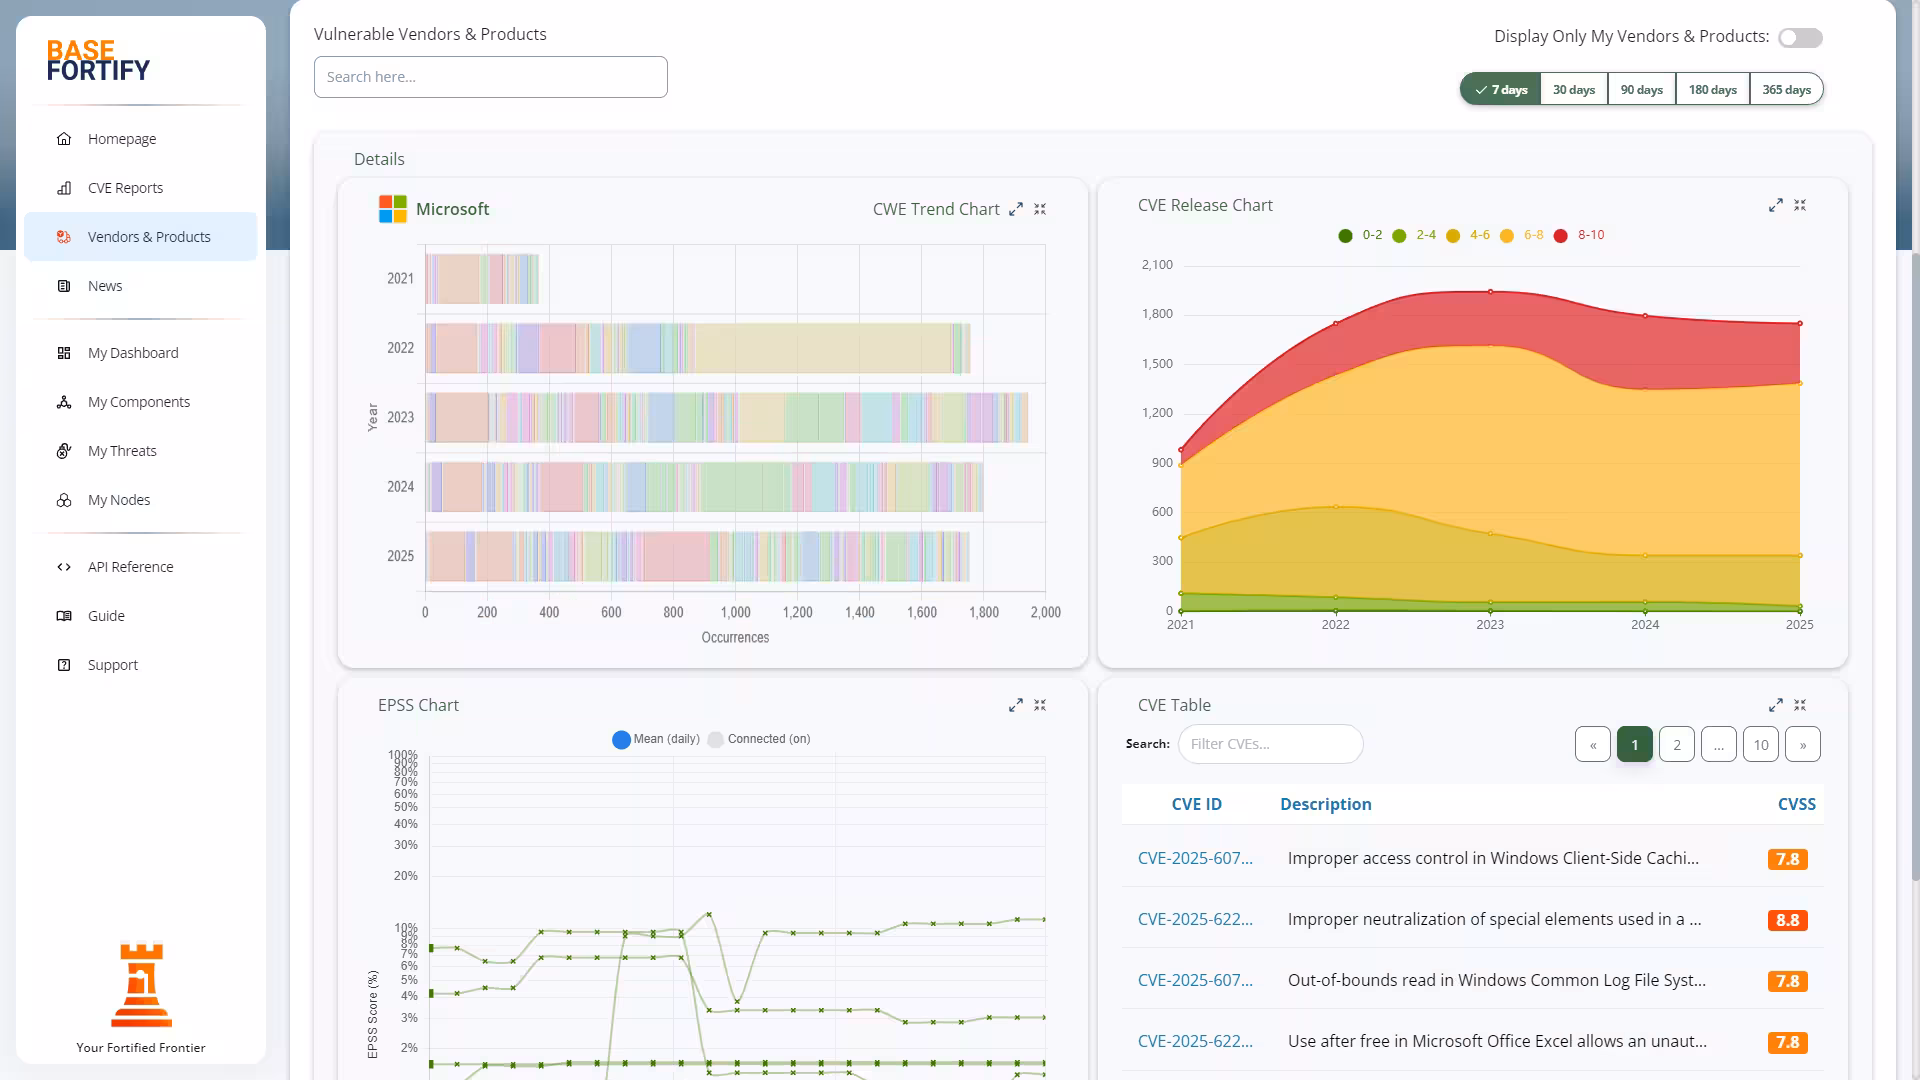Click the 8.8 CVSS score badge

point(1787,920)
